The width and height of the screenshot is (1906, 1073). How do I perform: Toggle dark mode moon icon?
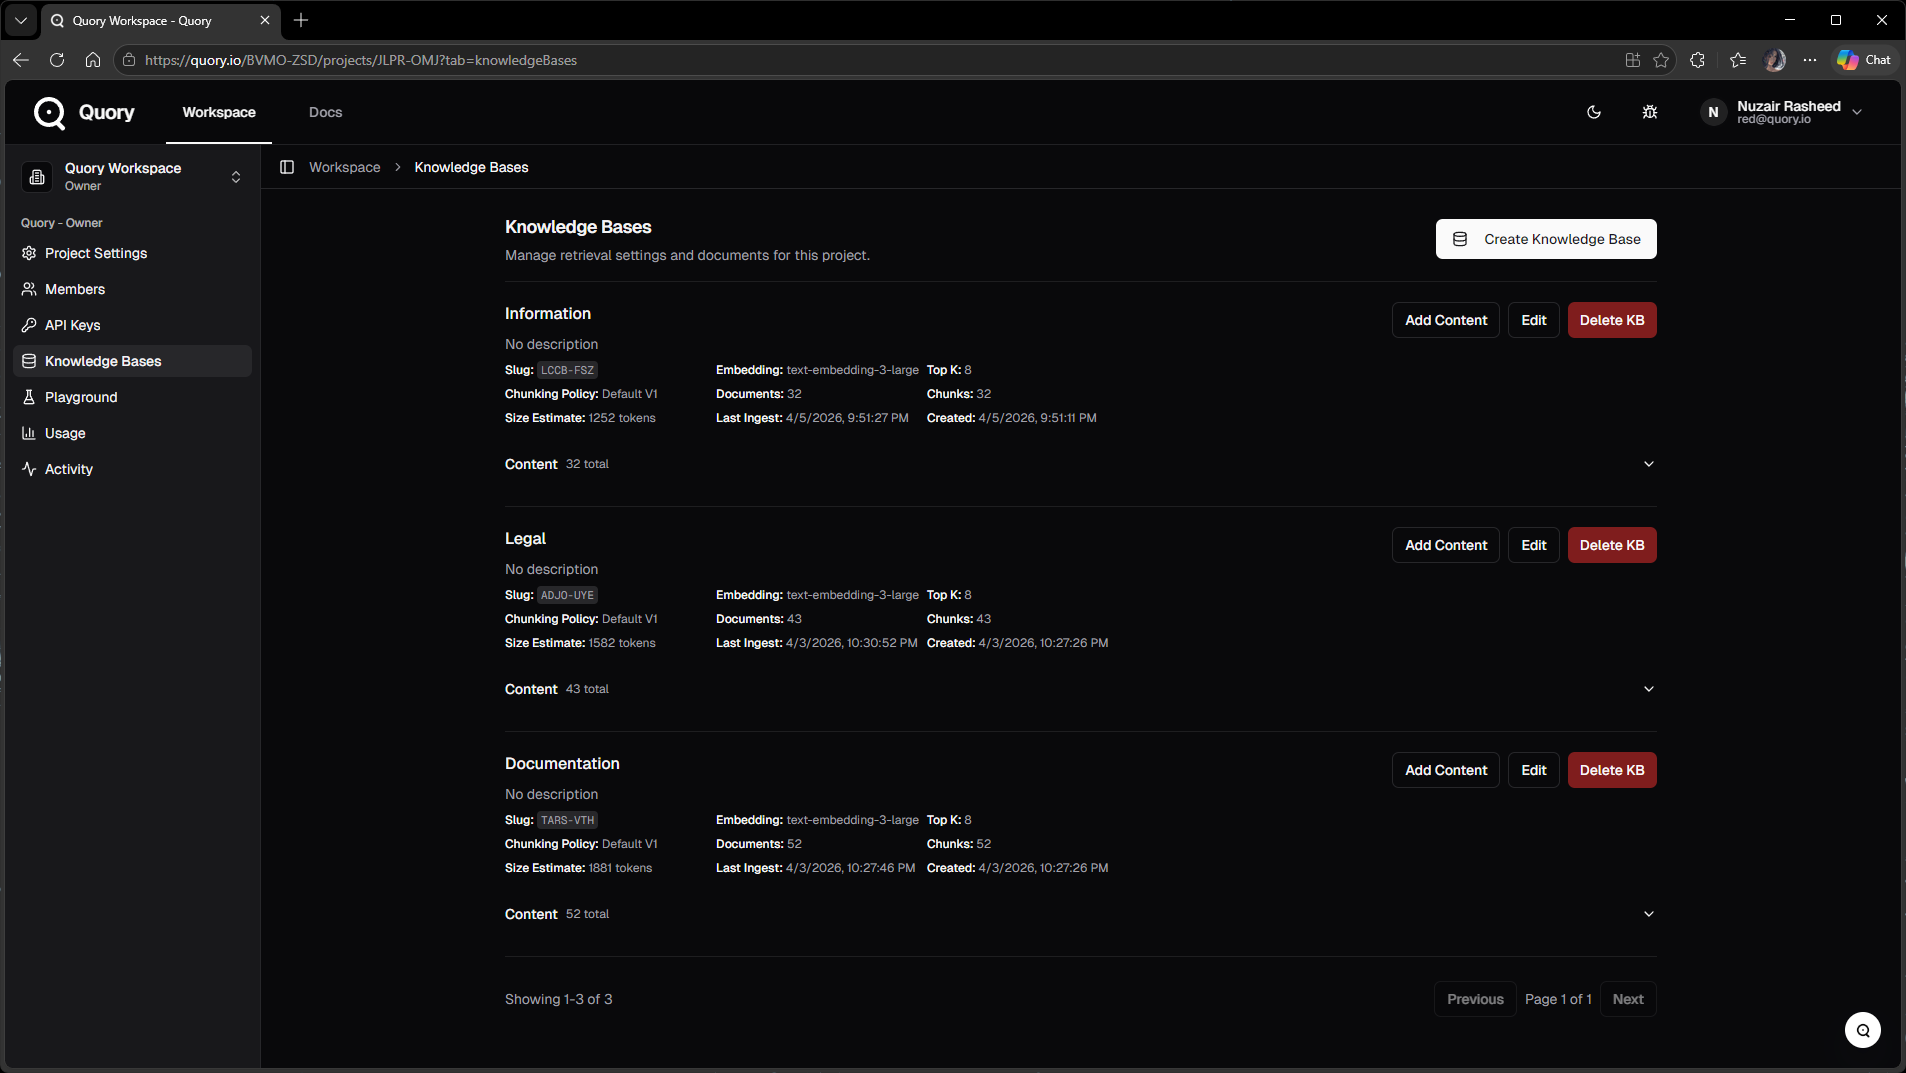pos(1594,112)
